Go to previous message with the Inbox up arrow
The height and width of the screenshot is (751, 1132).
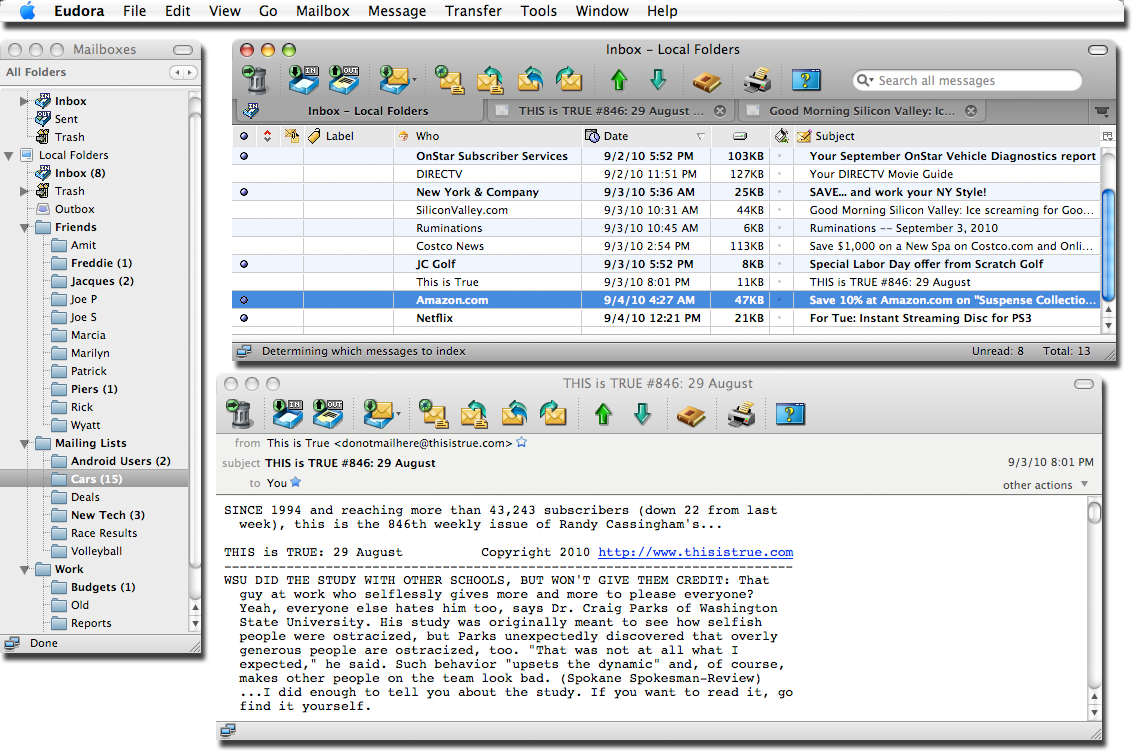619,79
